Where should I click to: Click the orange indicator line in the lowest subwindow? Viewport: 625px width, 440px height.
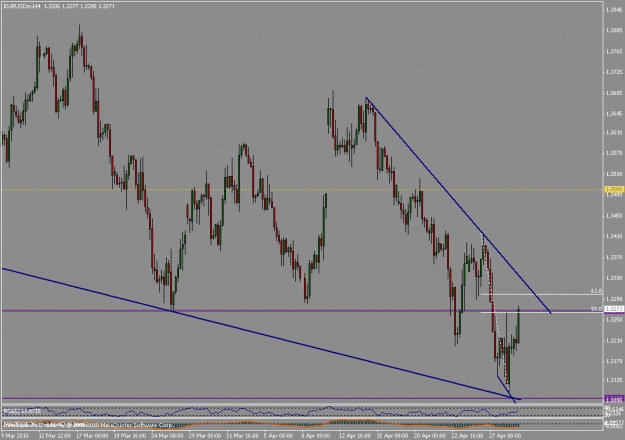point(259,425)
